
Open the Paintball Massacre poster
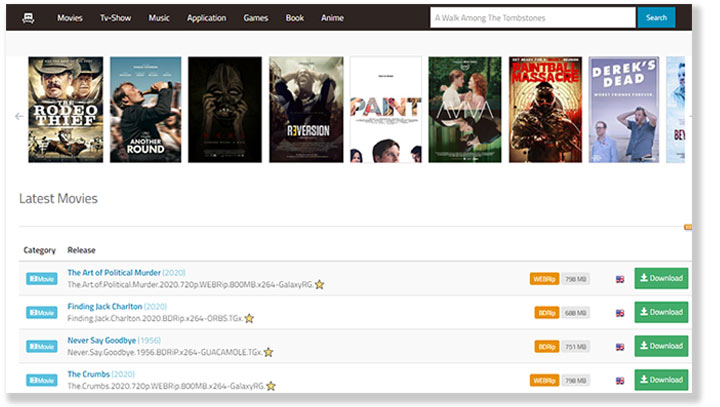tap(546, 109)
